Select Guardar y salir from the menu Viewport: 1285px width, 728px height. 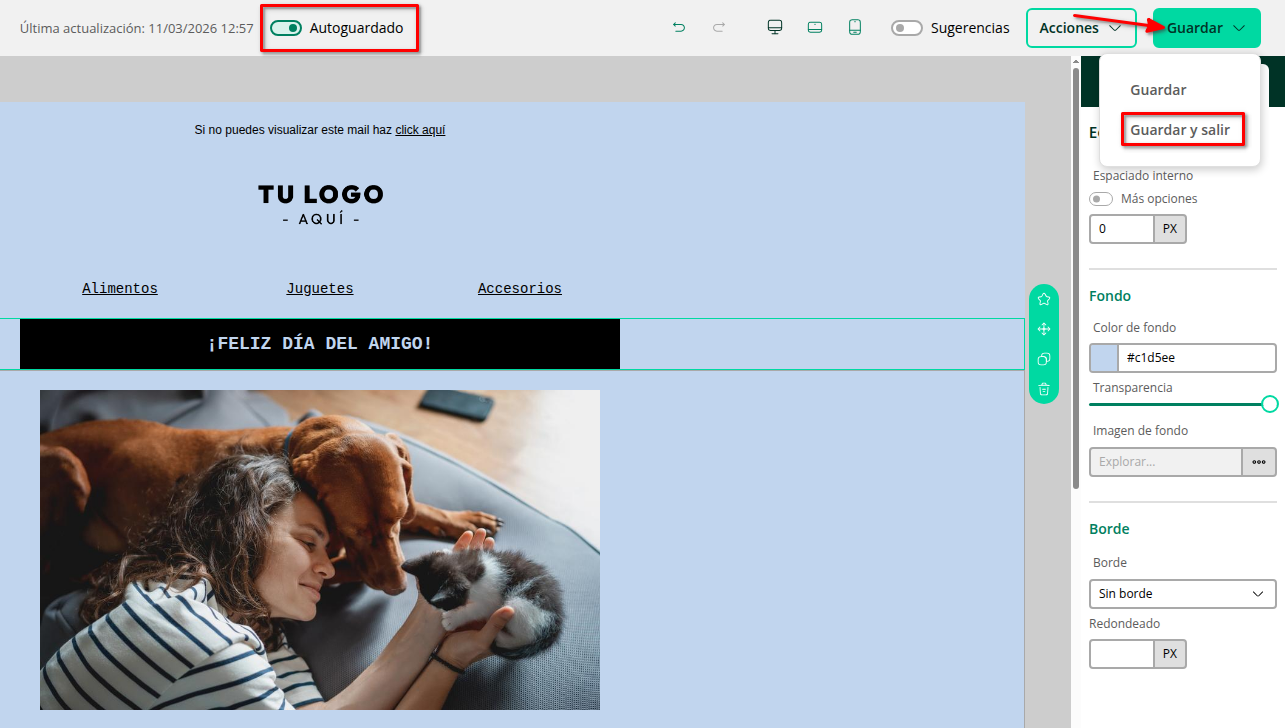click(1183, 129)
